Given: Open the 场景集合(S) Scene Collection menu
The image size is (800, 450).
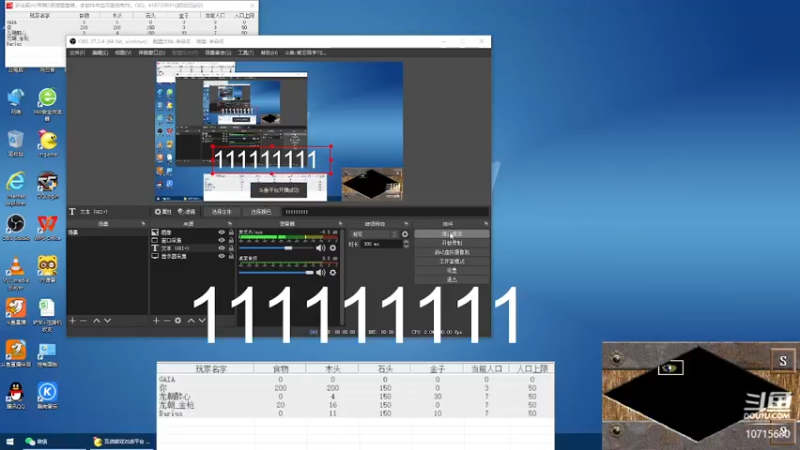Looking at the screenshot, I should (x=218, y=53).
